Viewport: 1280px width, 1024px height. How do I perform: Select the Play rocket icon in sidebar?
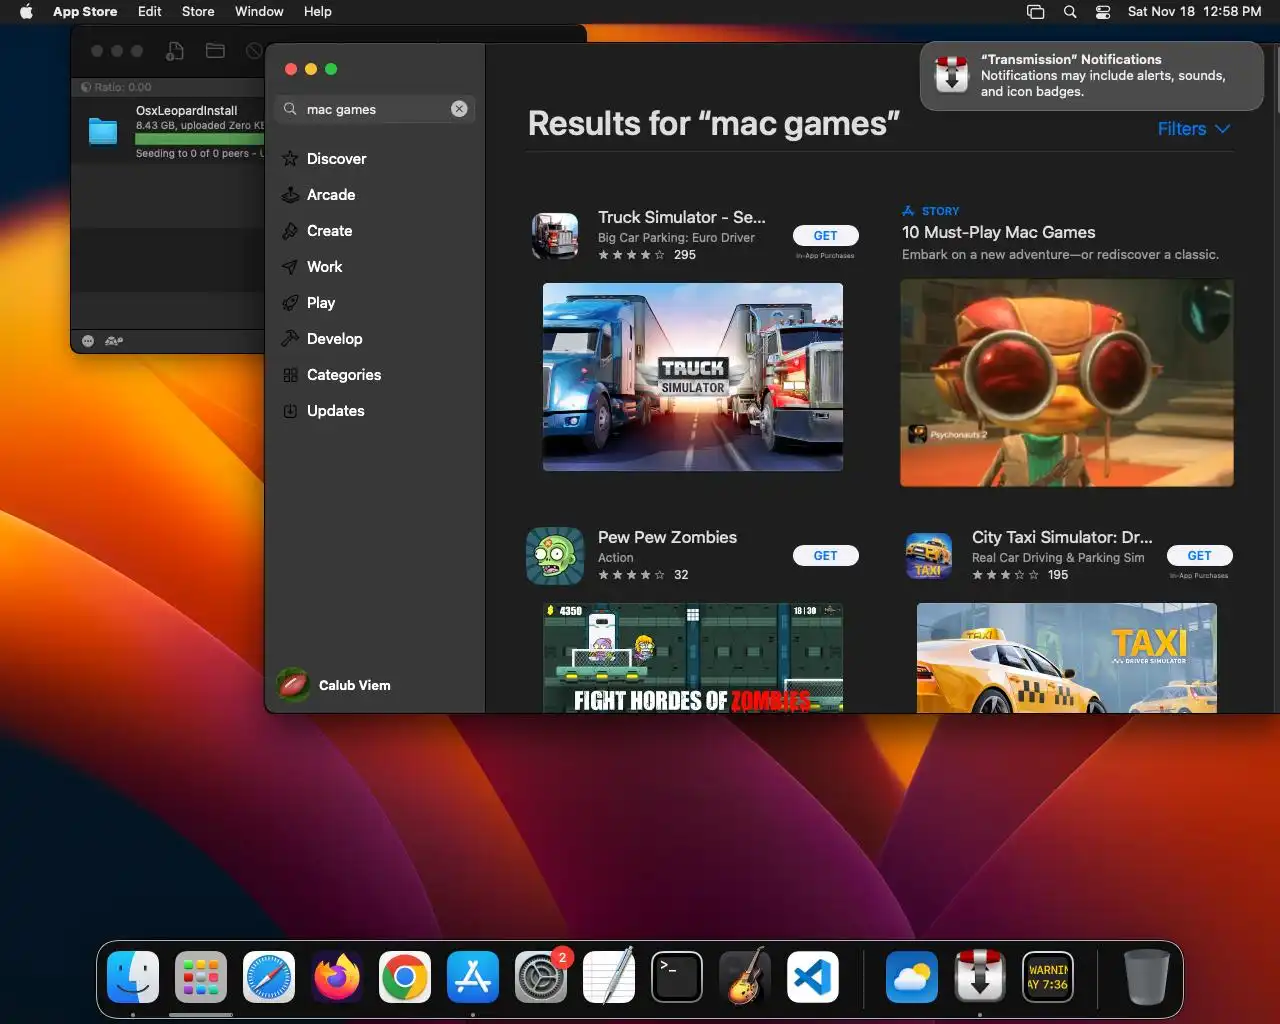290,303
